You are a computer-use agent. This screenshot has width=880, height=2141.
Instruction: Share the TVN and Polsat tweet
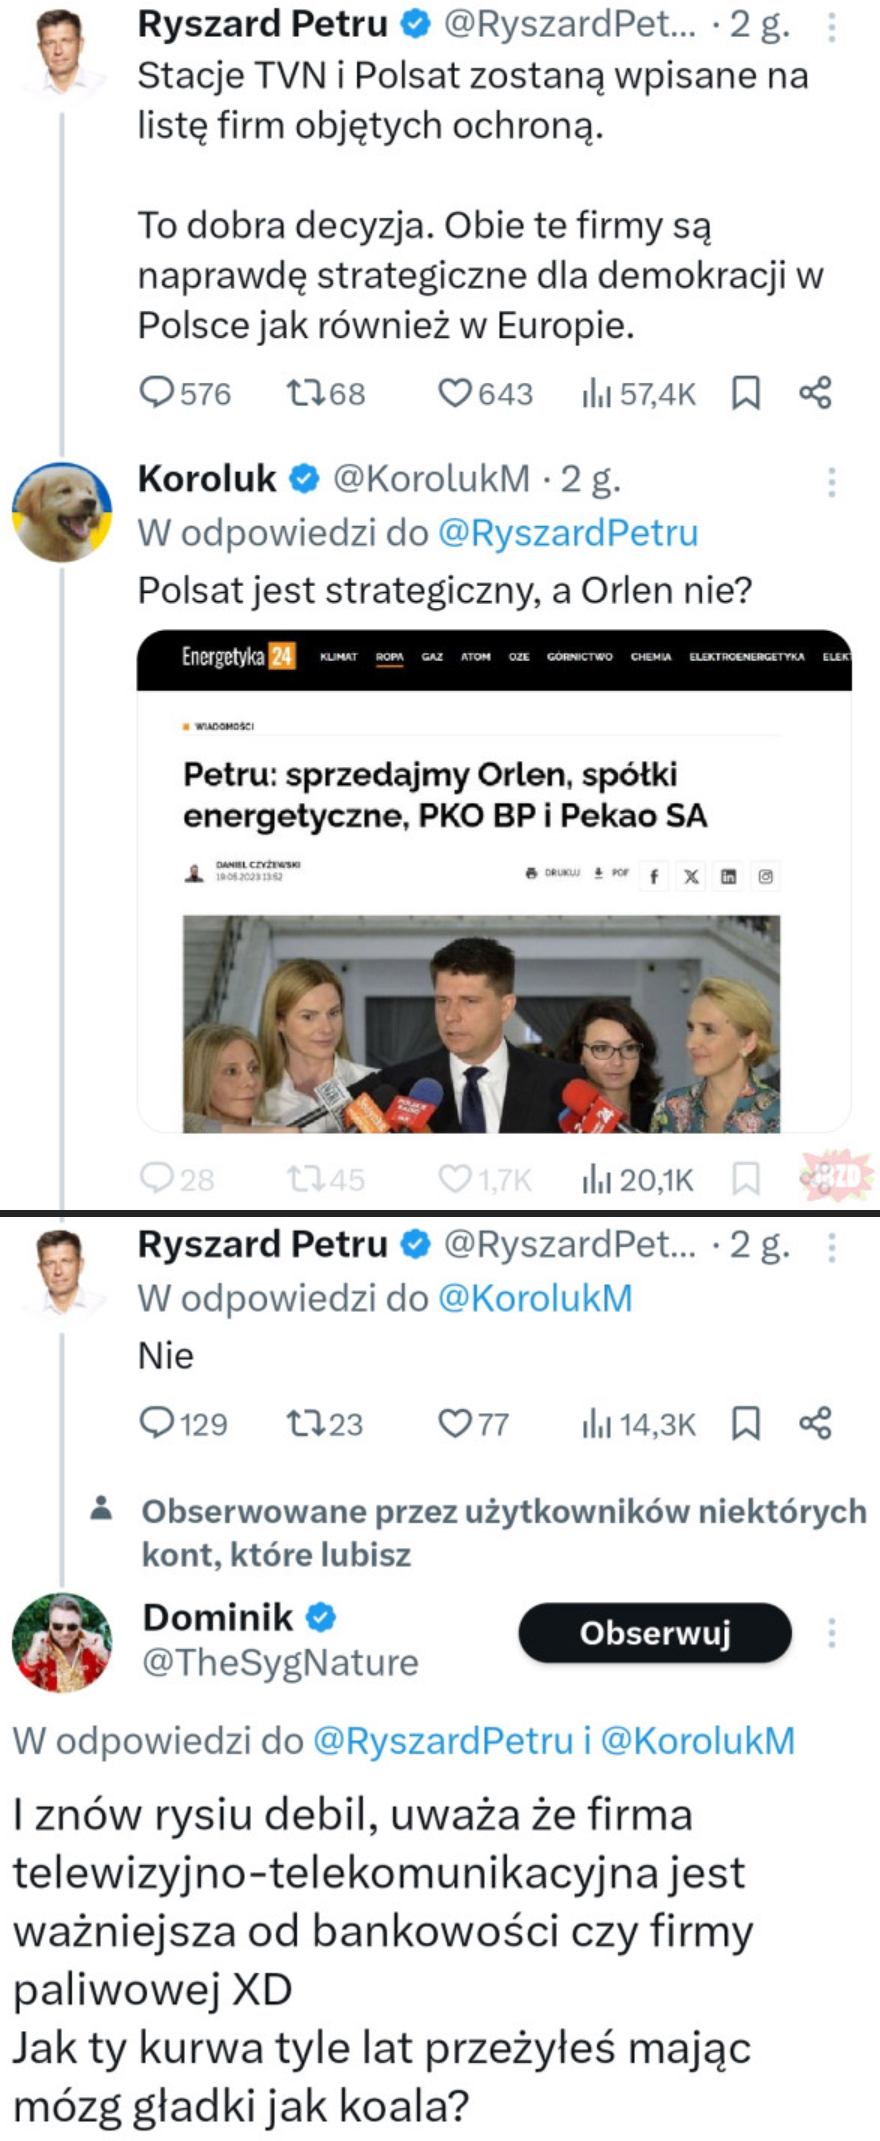pyautogui.click(x=815, y=393)
